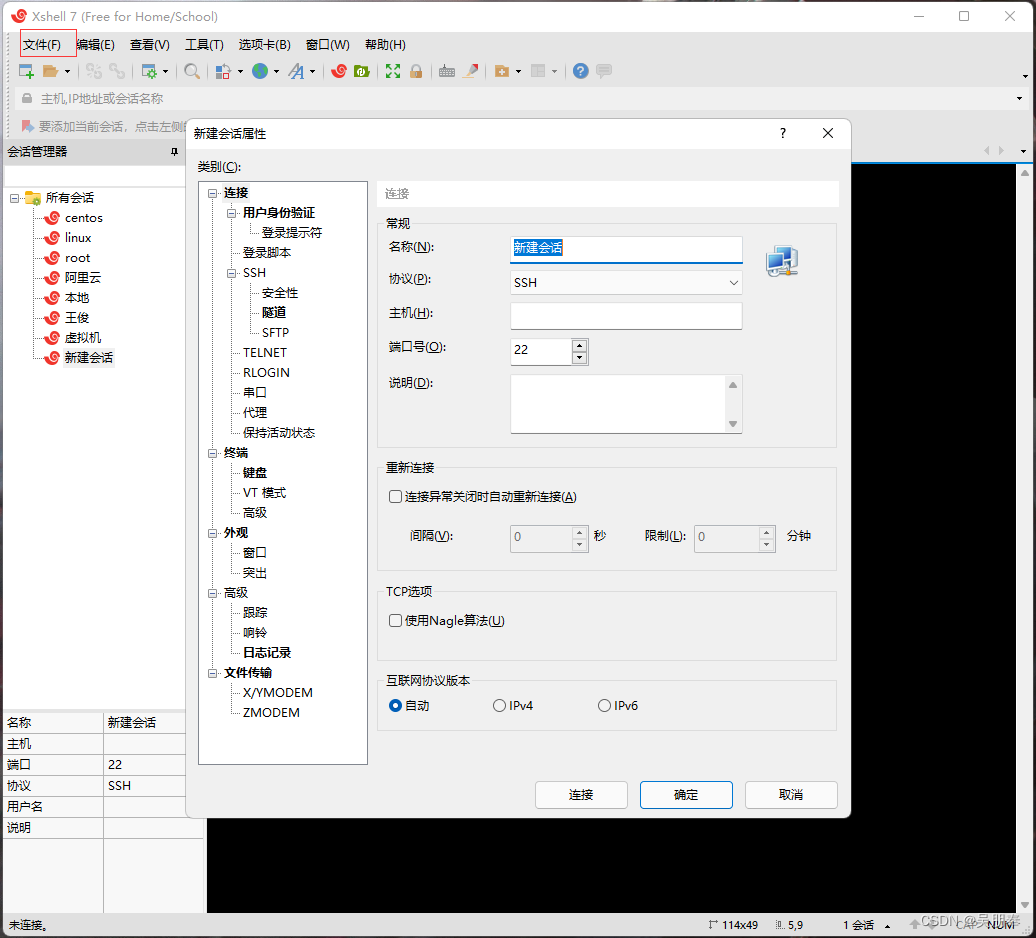Click the new folder plus toolbar icon
The width and height of the screenshot is (1036, 938).
coord(502,71)
